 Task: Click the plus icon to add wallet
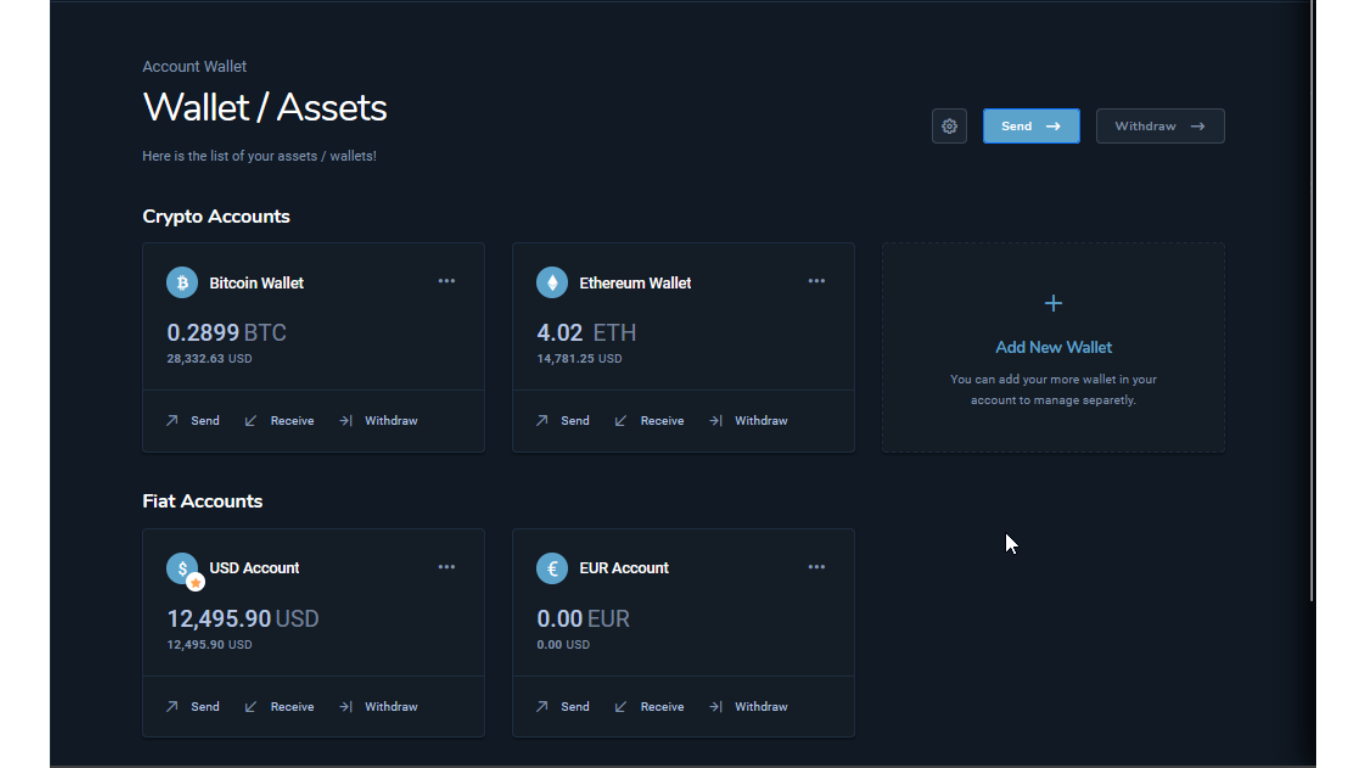[1053, 303]
